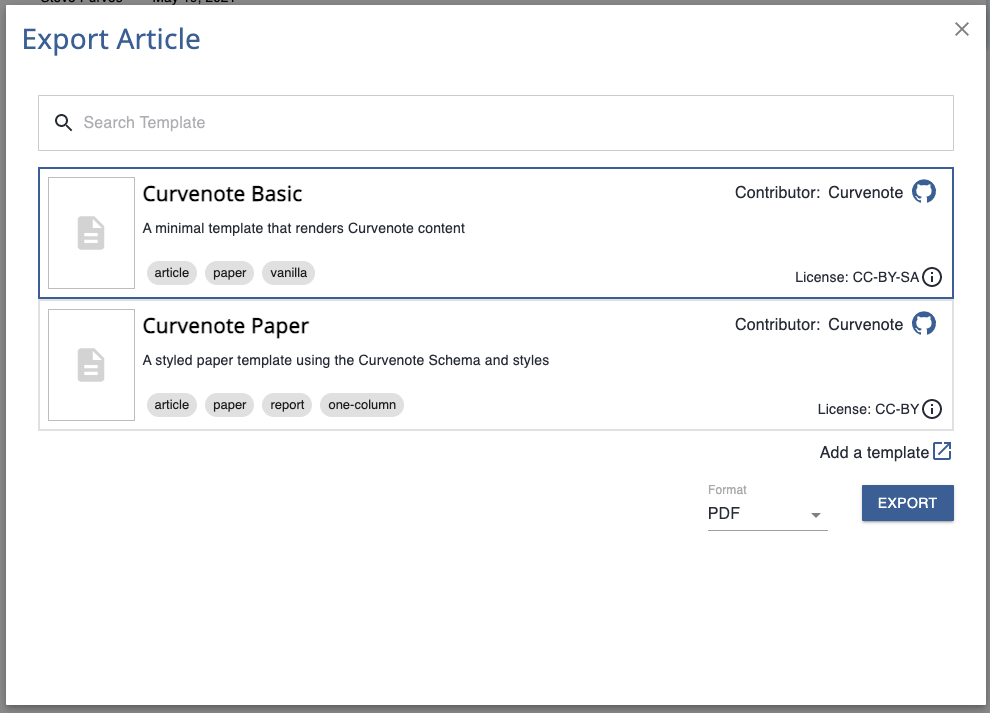The width and height of the screenshot is (990, 713).
Task: Show CC-BY-SA license info icon
Action: point(931,277)
